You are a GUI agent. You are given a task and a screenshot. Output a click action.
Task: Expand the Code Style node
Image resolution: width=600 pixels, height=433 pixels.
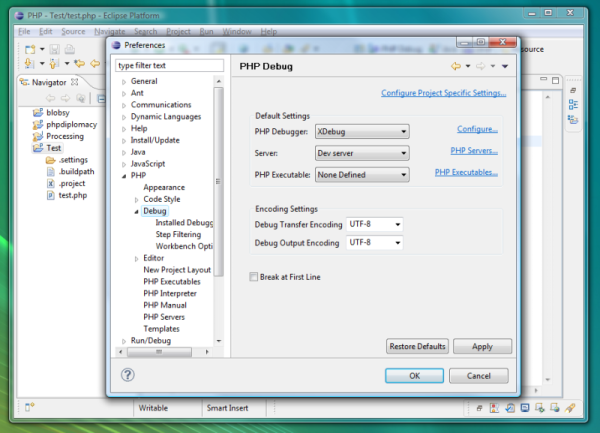[x=136, y=200]
